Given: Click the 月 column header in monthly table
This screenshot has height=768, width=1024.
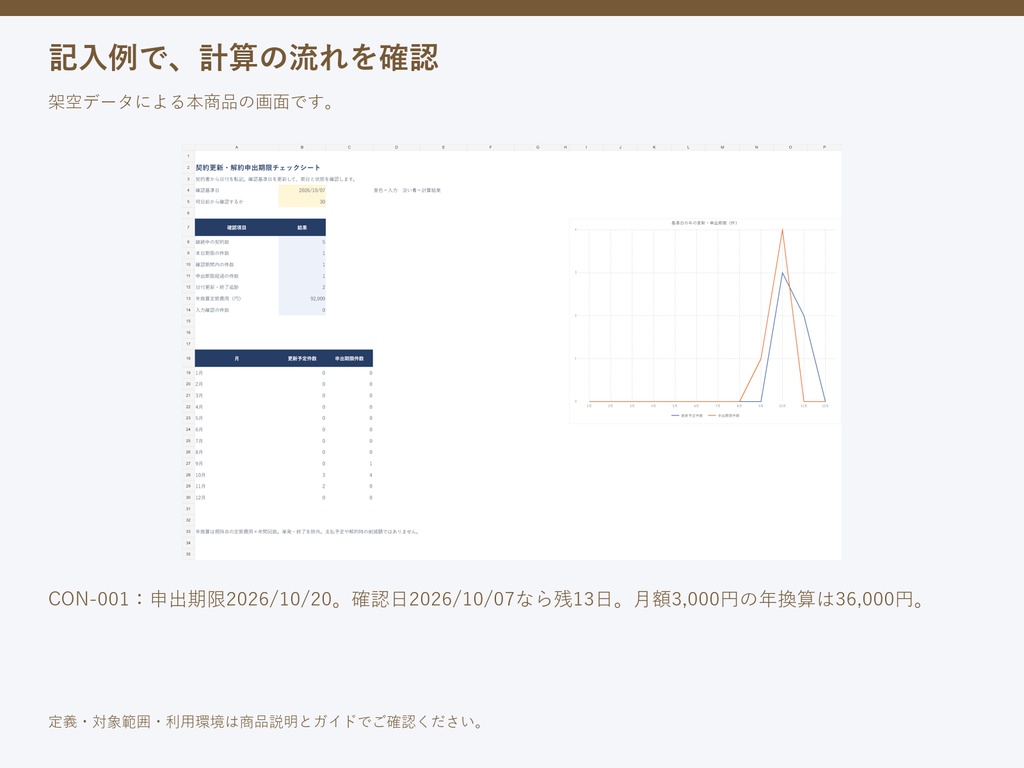Looking at the screenshot, I should tap(236, 358).
